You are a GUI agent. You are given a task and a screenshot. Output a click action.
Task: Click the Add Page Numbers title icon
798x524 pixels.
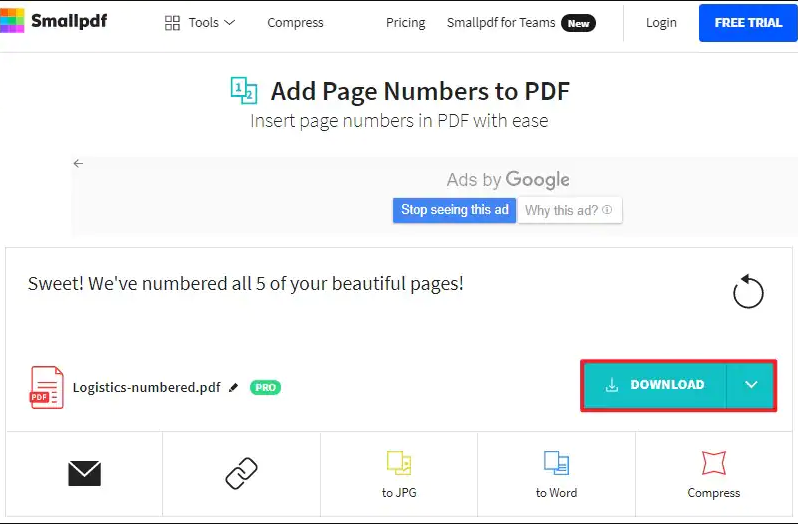(244, 91)
